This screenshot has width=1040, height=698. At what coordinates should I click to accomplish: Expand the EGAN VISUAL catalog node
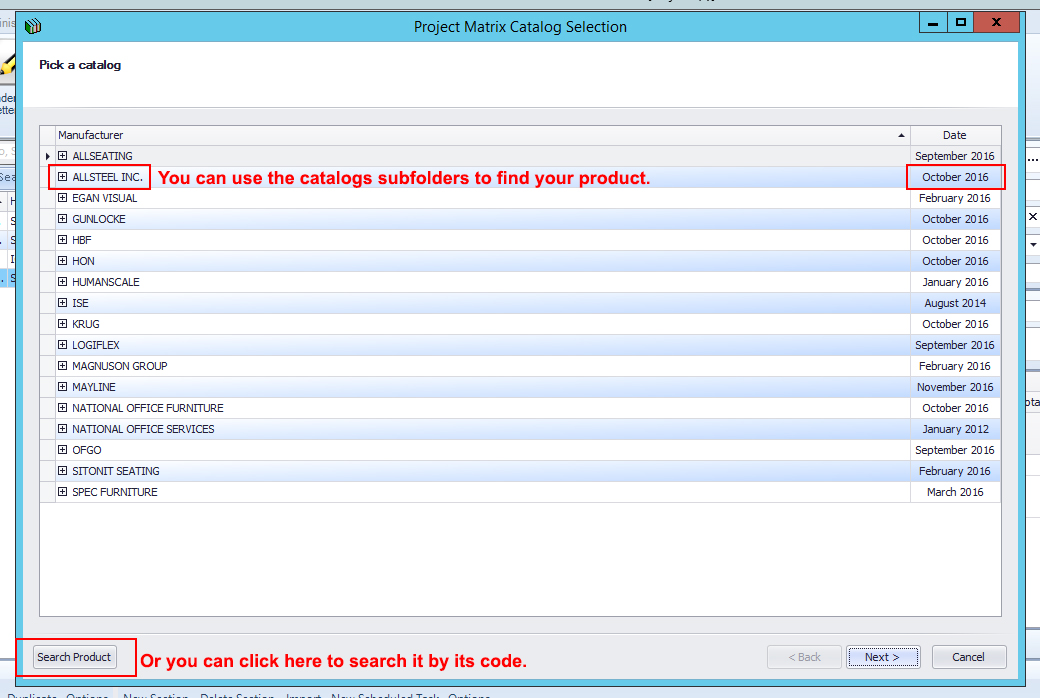coord(62,198)
